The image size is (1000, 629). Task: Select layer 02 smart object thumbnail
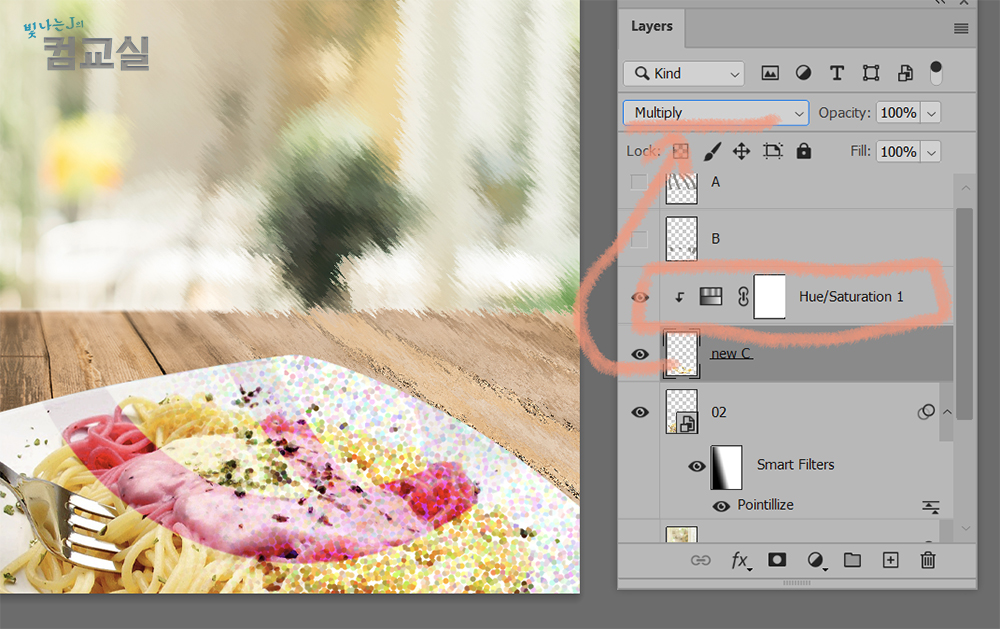[681, 412]
